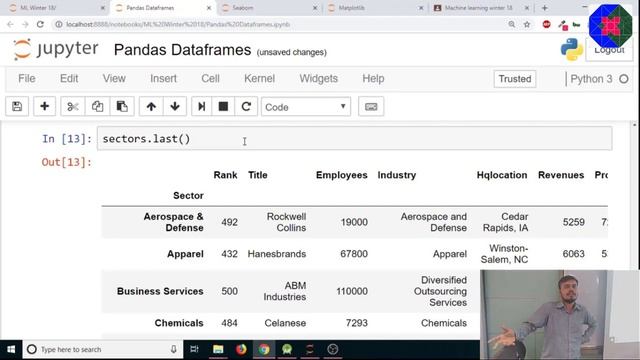
Task: Reload the browser page
Action: point(40,24)
